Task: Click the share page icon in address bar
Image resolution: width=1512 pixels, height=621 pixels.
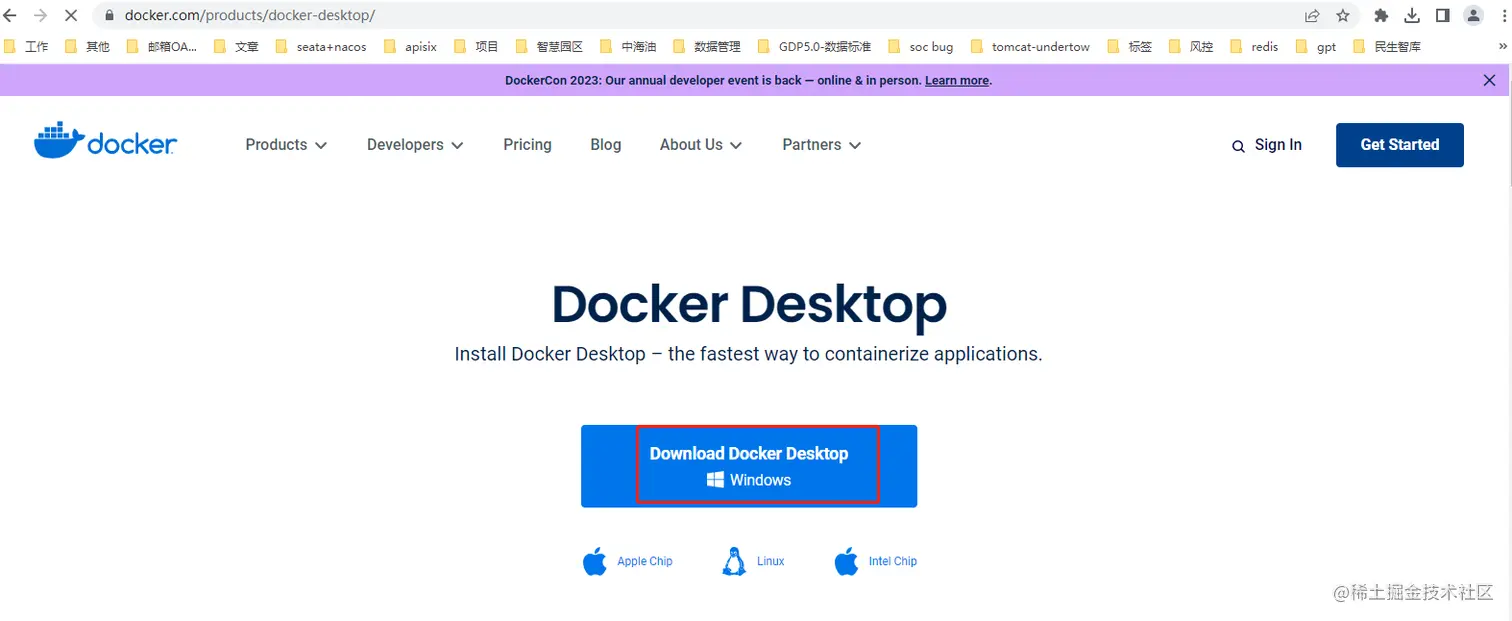Action: (1312, 16)
